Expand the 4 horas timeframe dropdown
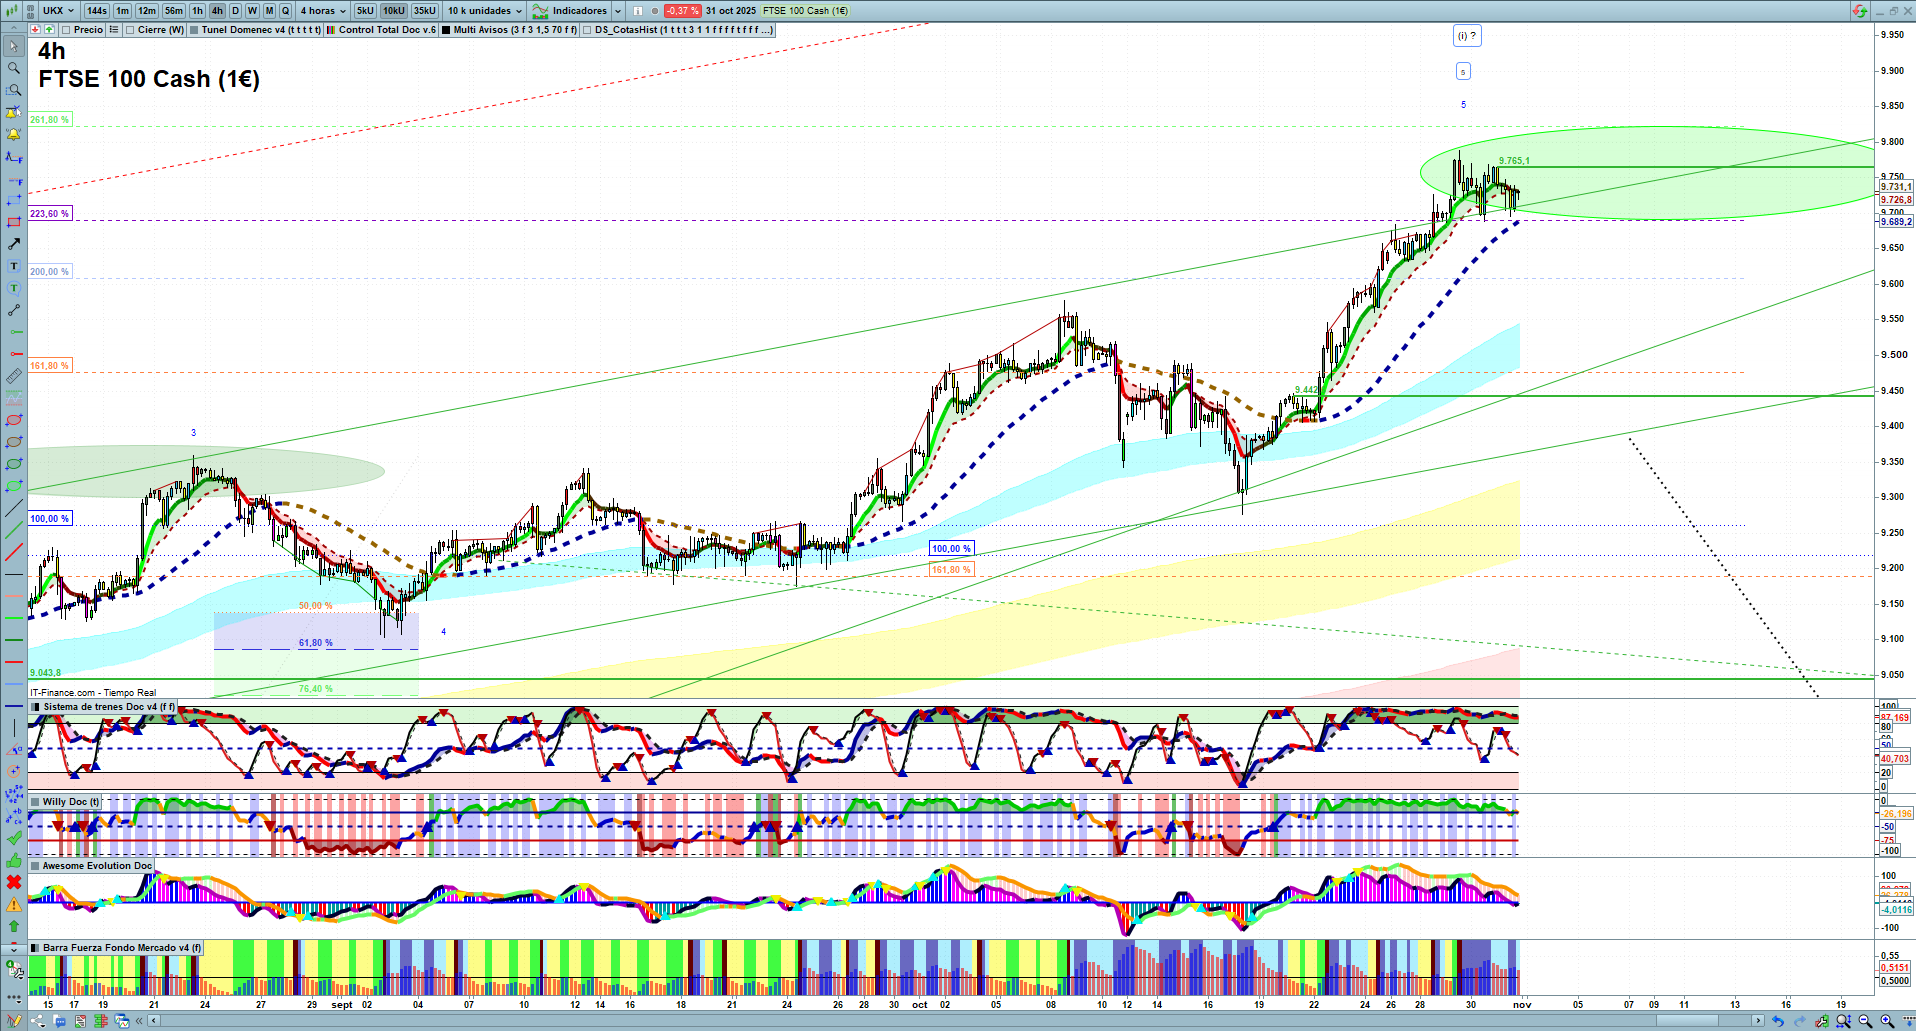Screen dimensions: 1916x1031 [322, 11]
